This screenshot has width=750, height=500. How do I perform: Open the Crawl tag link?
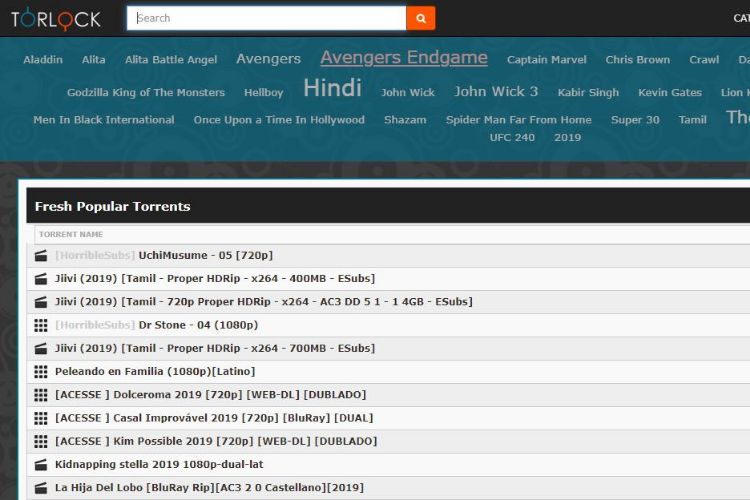[704, 60]
